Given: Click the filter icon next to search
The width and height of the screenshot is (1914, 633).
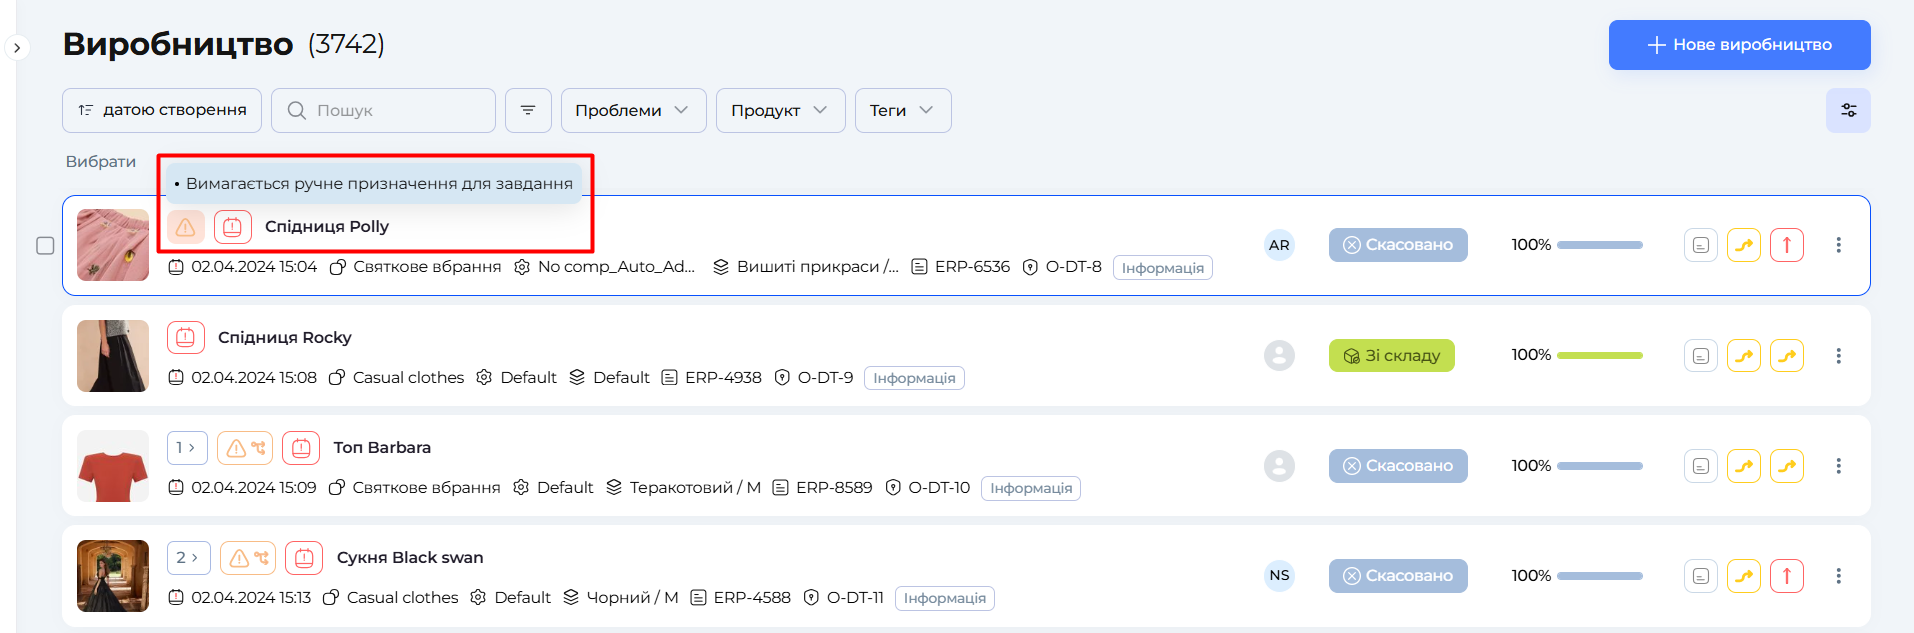Looking at the screenshot, I should [528, 110].
